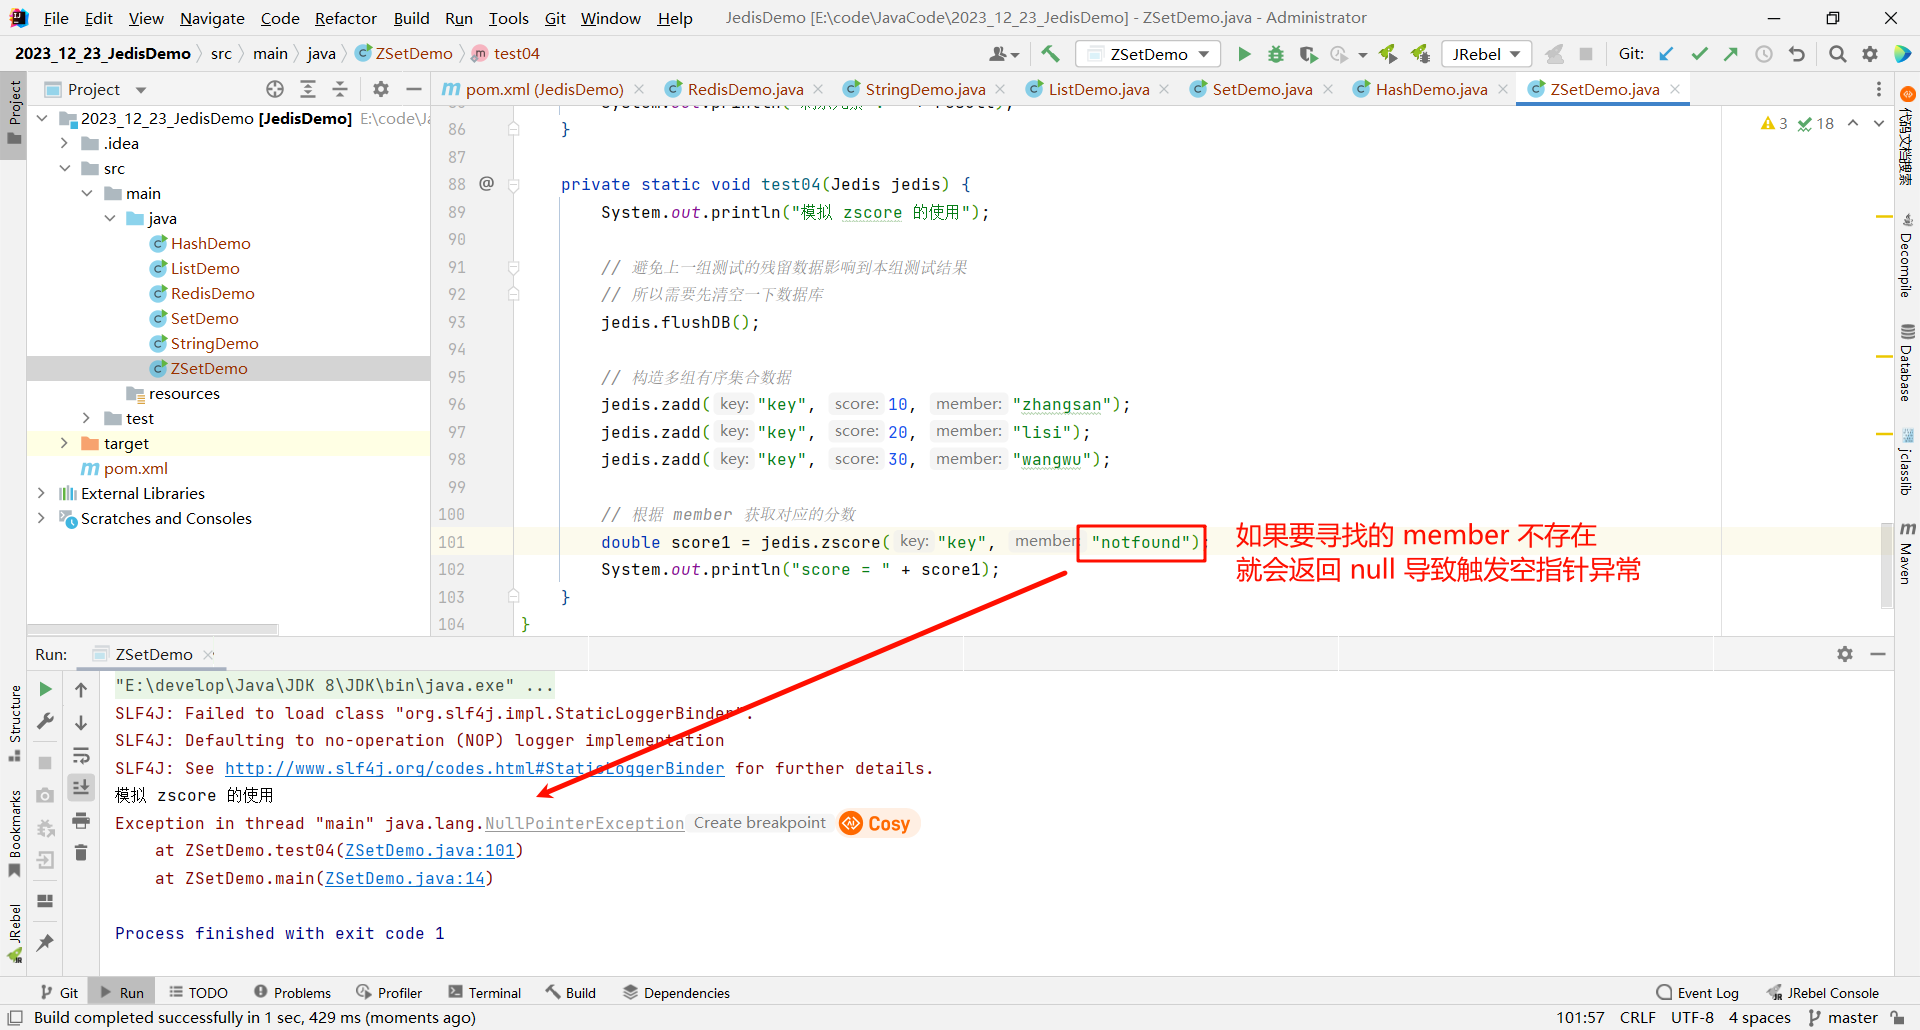
Task: Click the Git update project arrow
Action: (x=1666, y=54)
